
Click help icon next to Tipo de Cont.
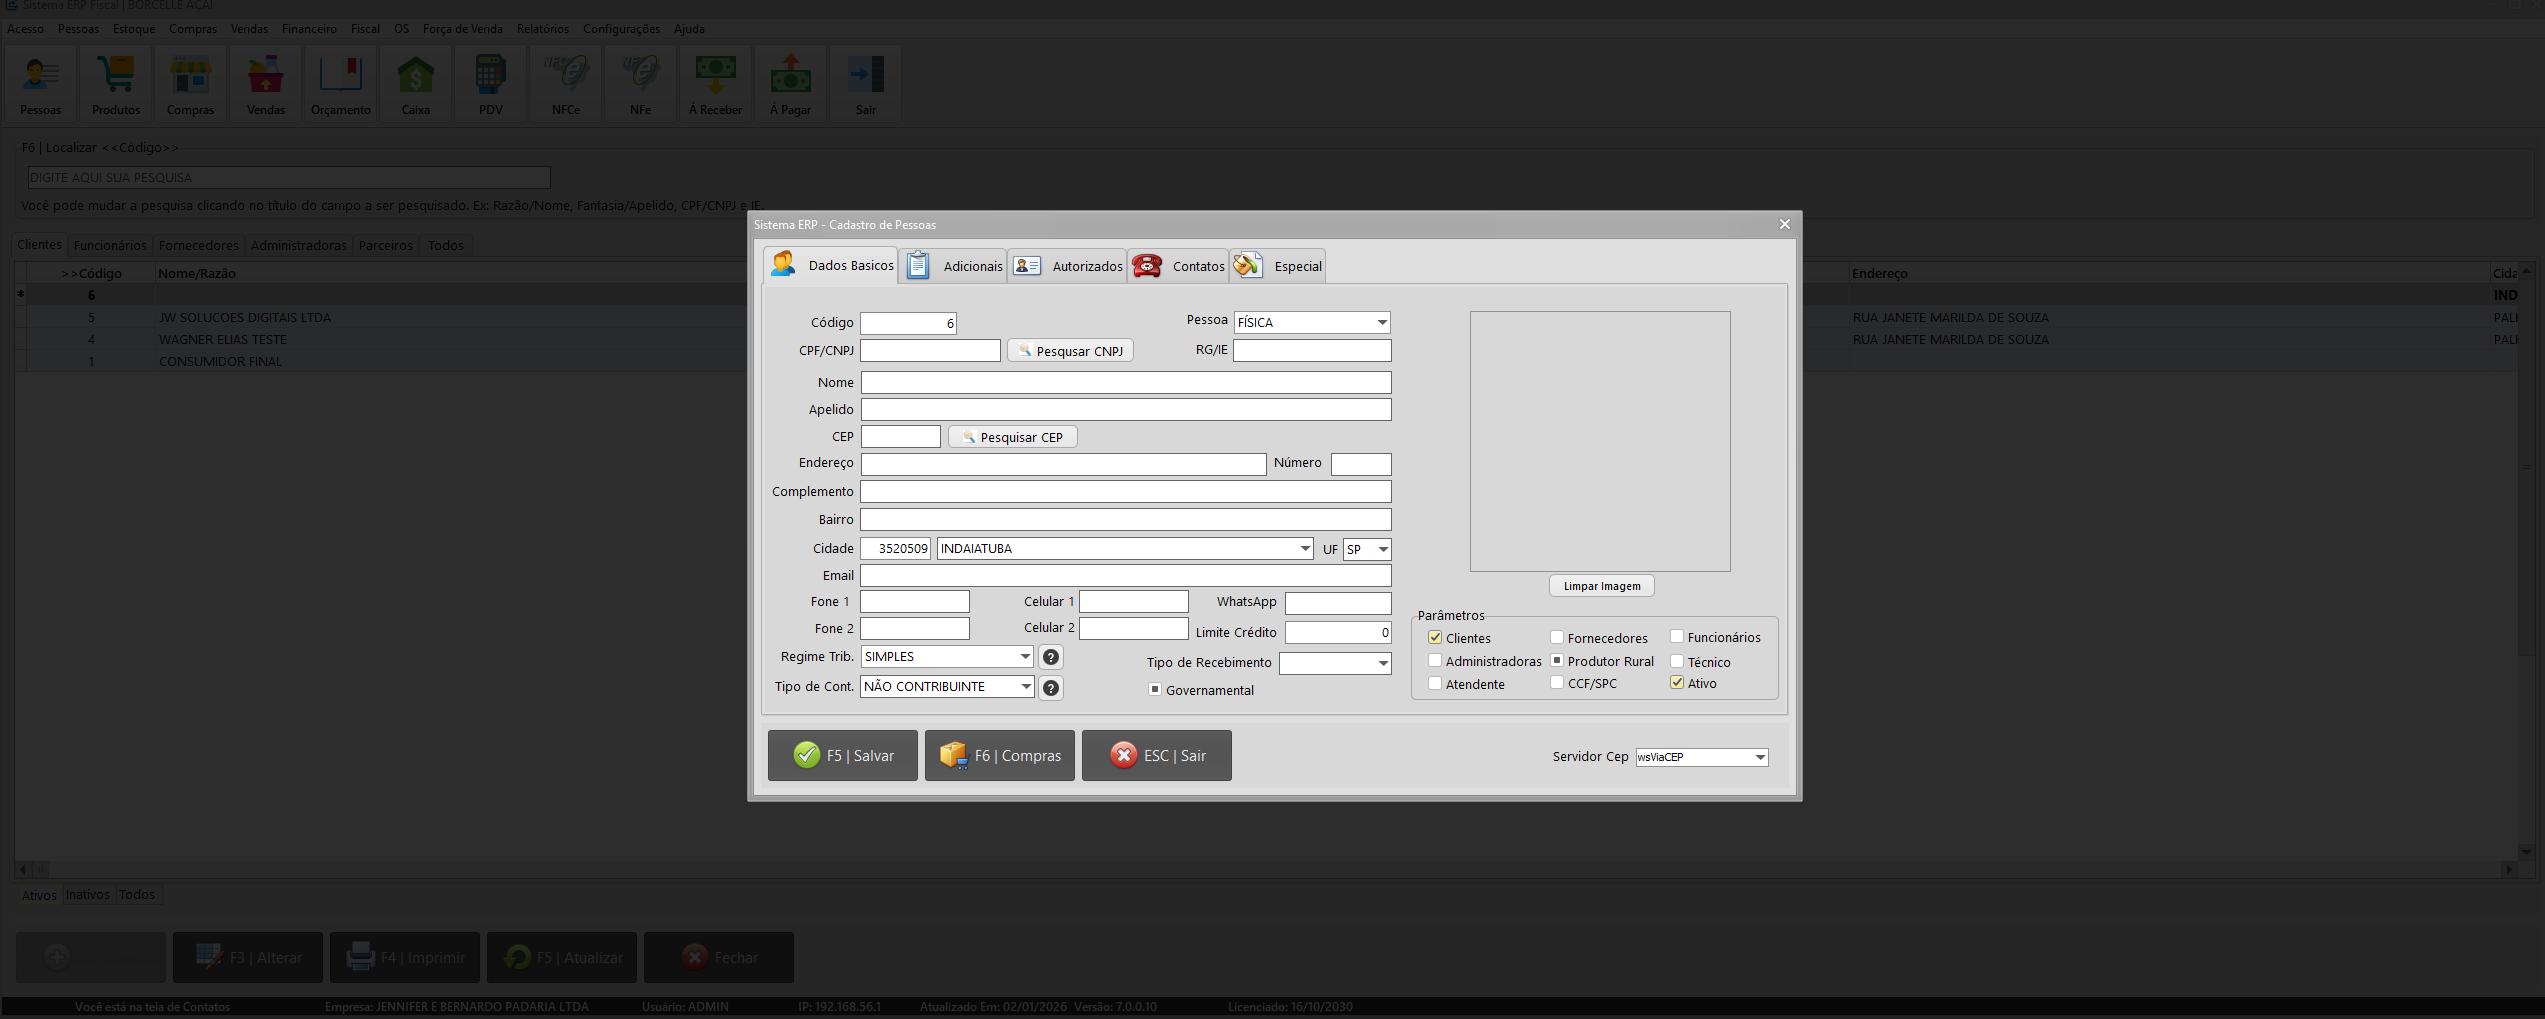[x=1051, y=688]
